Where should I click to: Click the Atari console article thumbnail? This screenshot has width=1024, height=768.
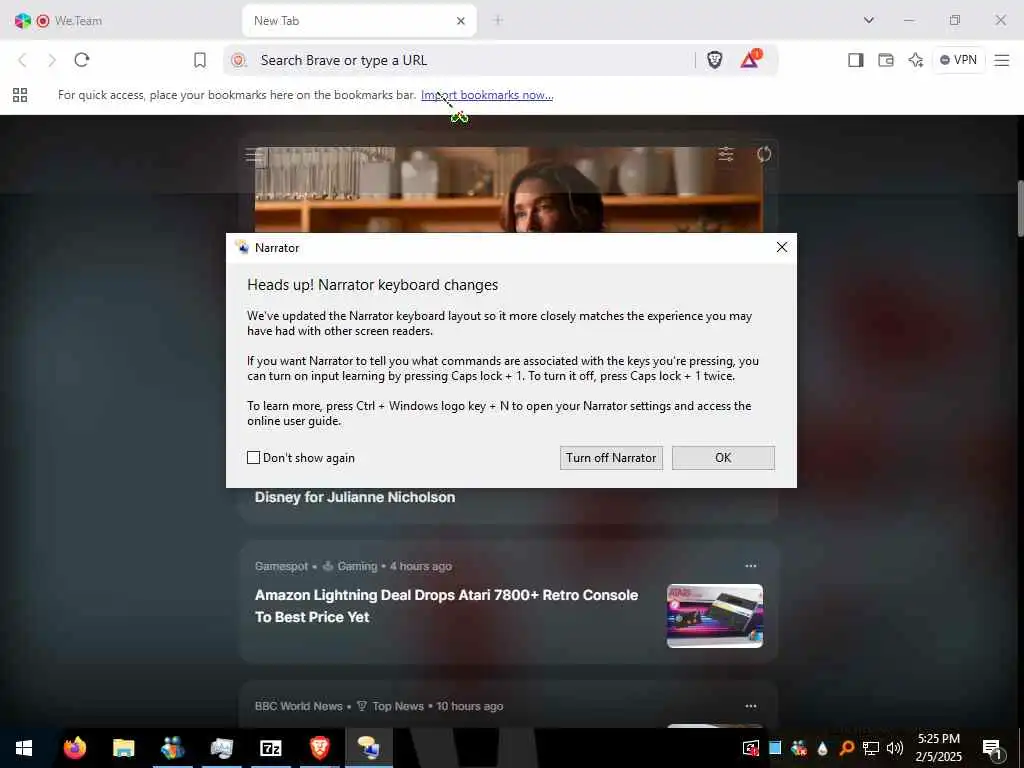pos(714,616)
